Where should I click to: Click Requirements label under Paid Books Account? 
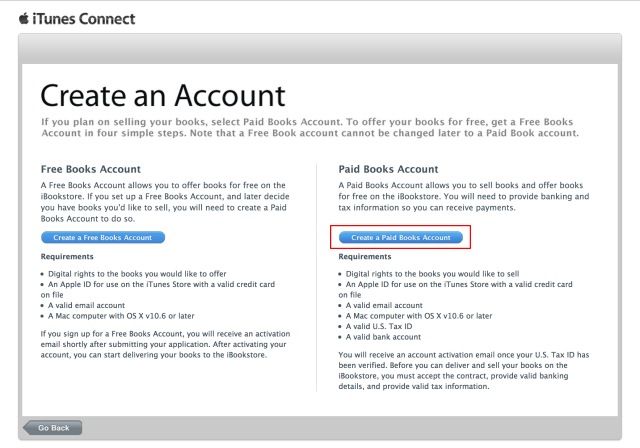point(364,256)
